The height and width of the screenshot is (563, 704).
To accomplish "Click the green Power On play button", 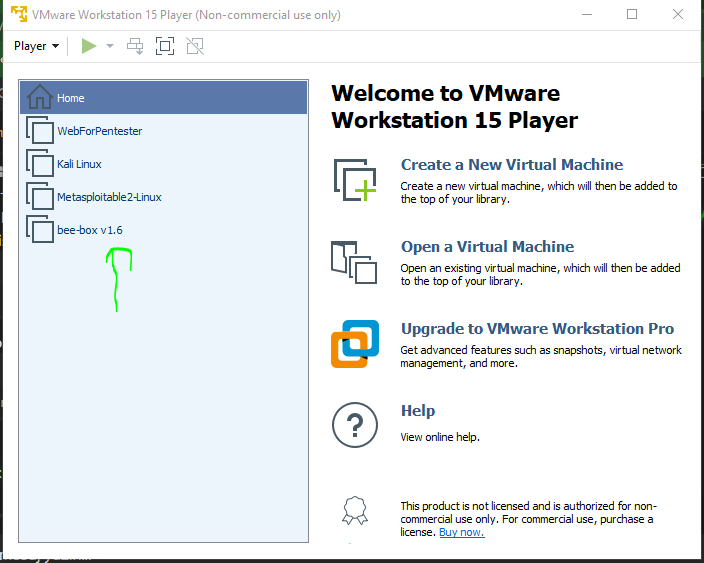I will (89, 46).
